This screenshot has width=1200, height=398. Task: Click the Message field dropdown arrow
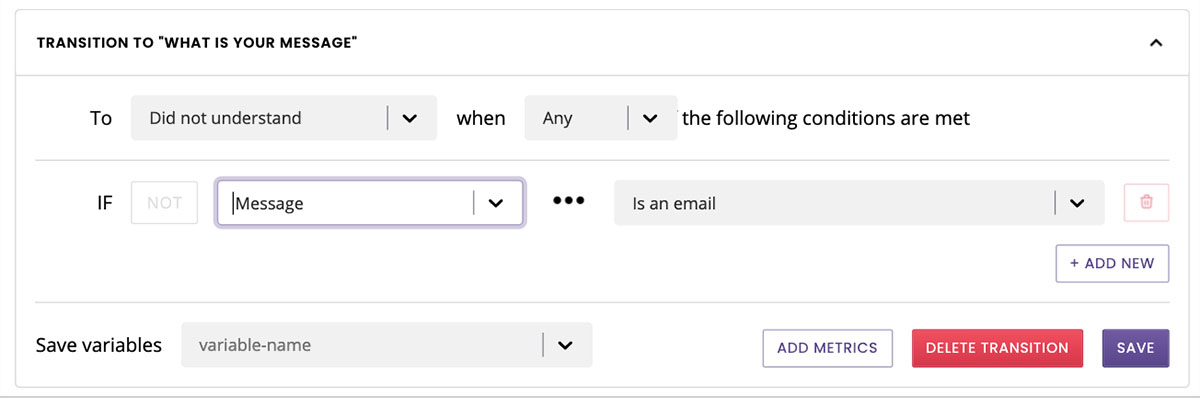point(495,203)
